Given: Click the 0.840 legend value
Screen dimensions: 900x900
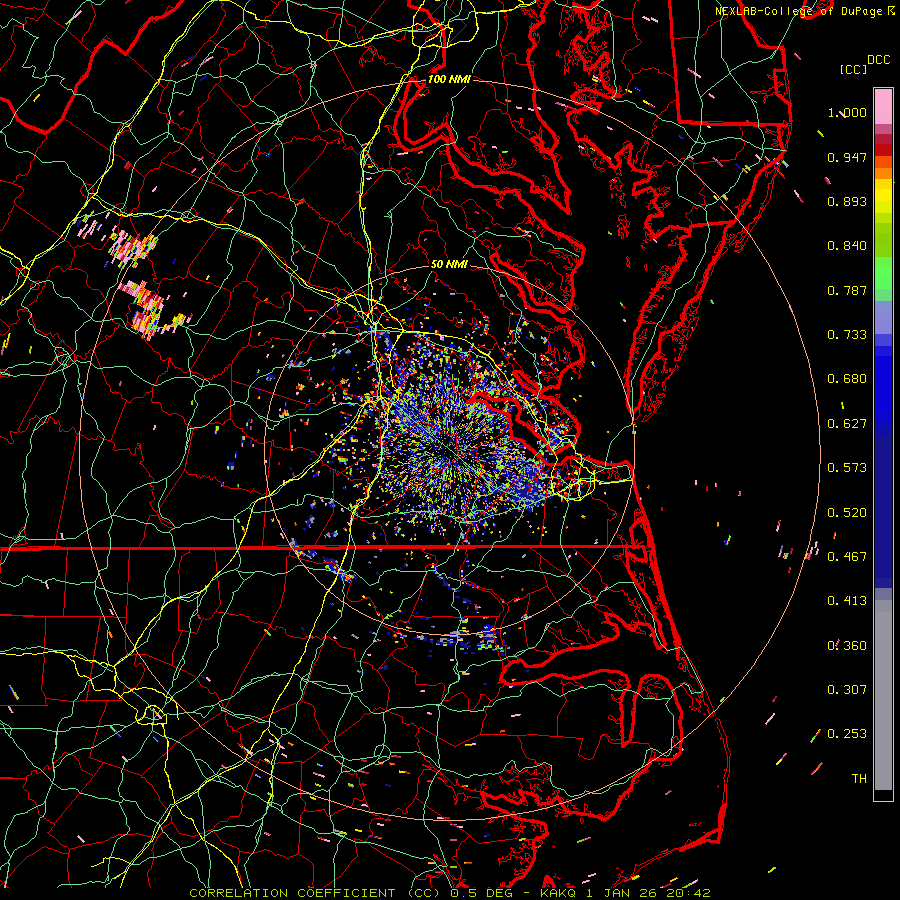Looking at the screenshot, I should [847, 246].
